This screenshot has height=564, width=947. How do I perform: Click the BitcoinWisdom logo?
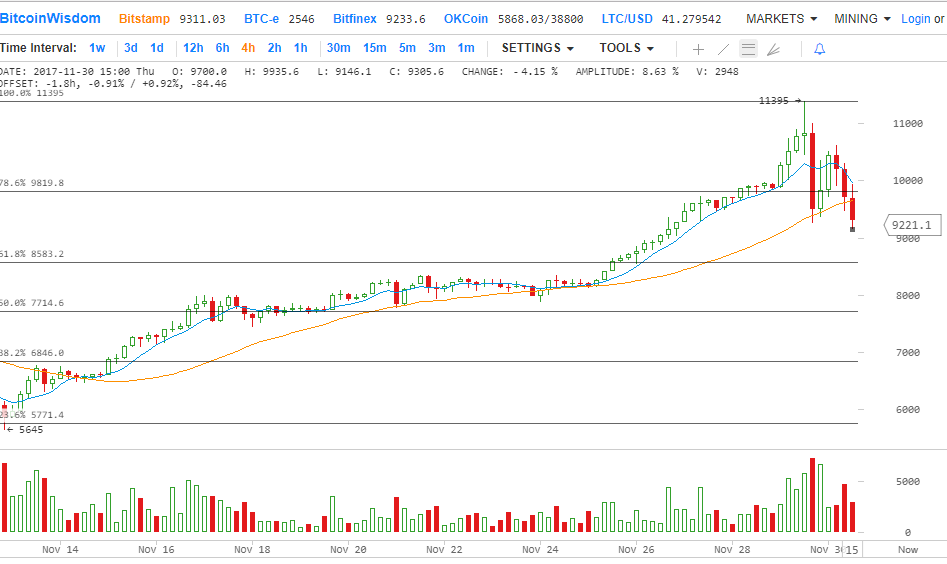coord(51,19)
